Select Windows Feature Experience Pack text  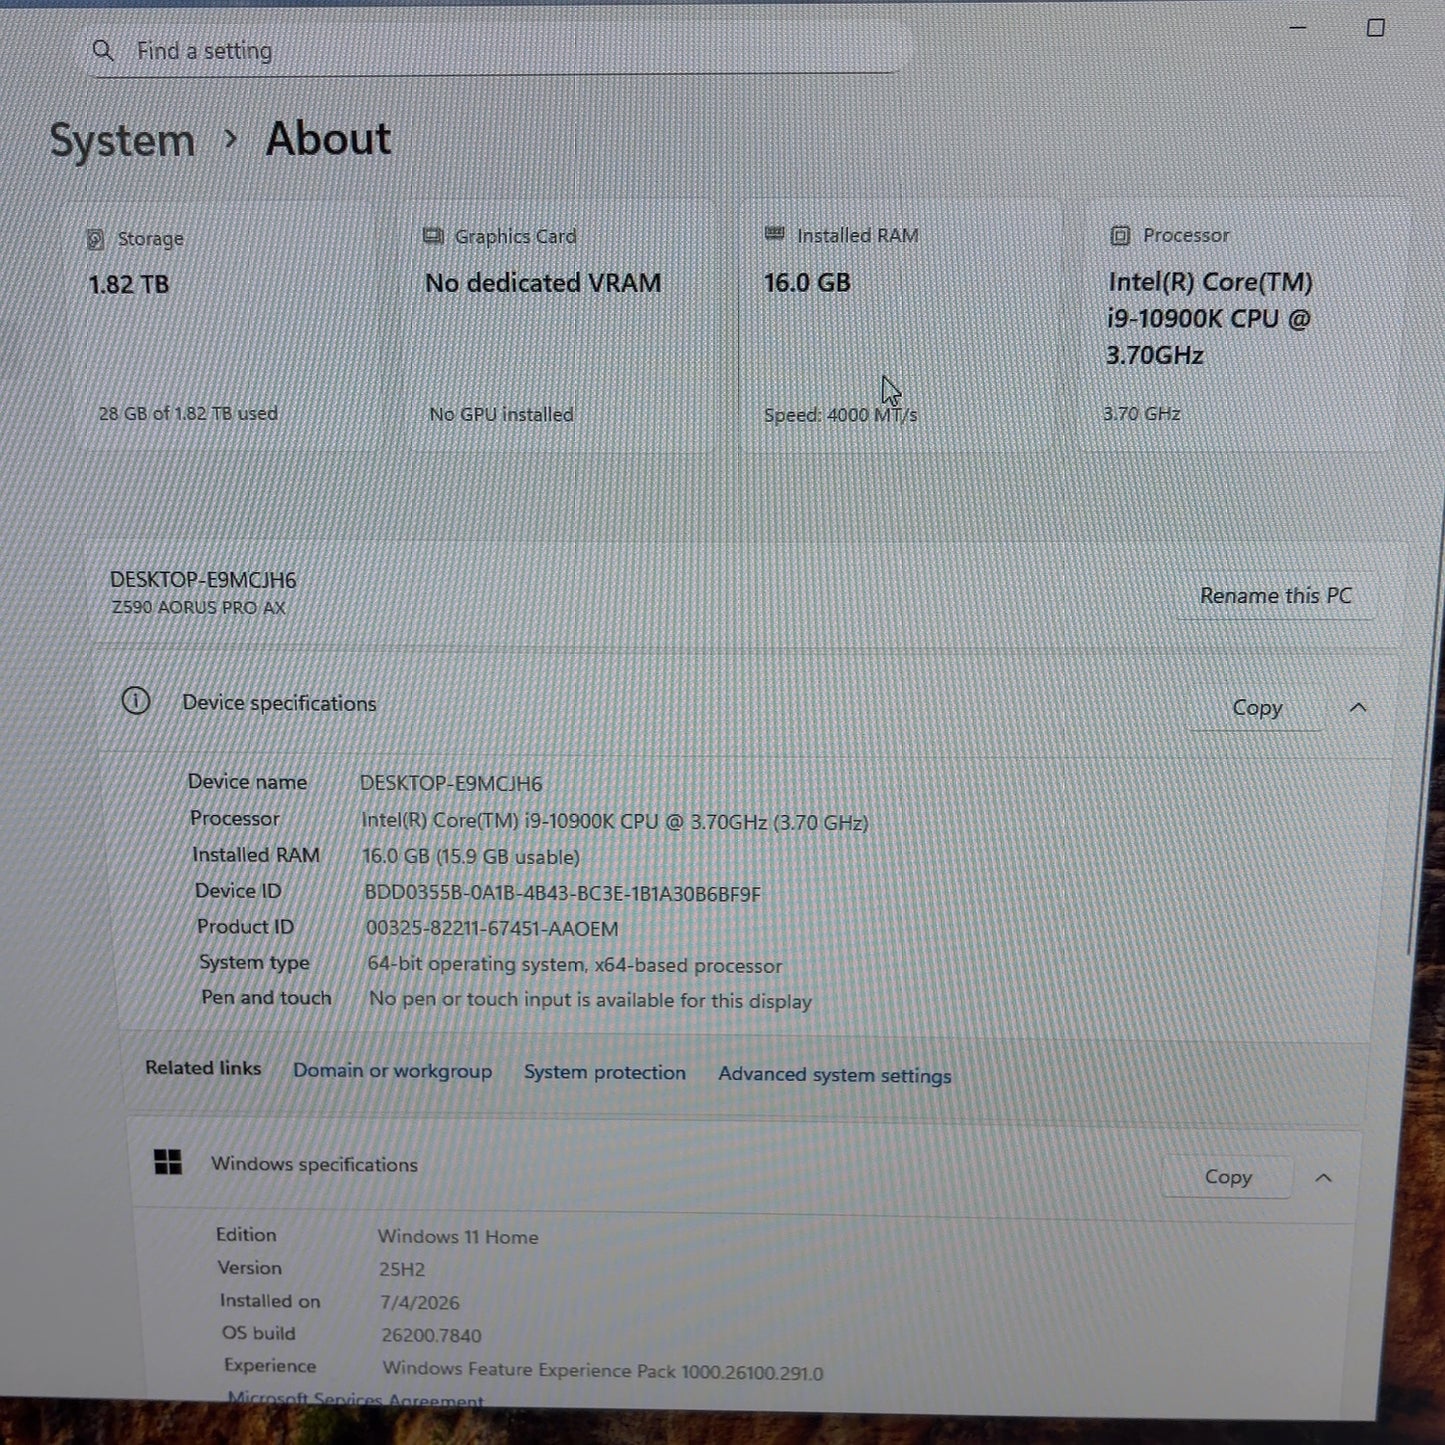point(603,1371)
